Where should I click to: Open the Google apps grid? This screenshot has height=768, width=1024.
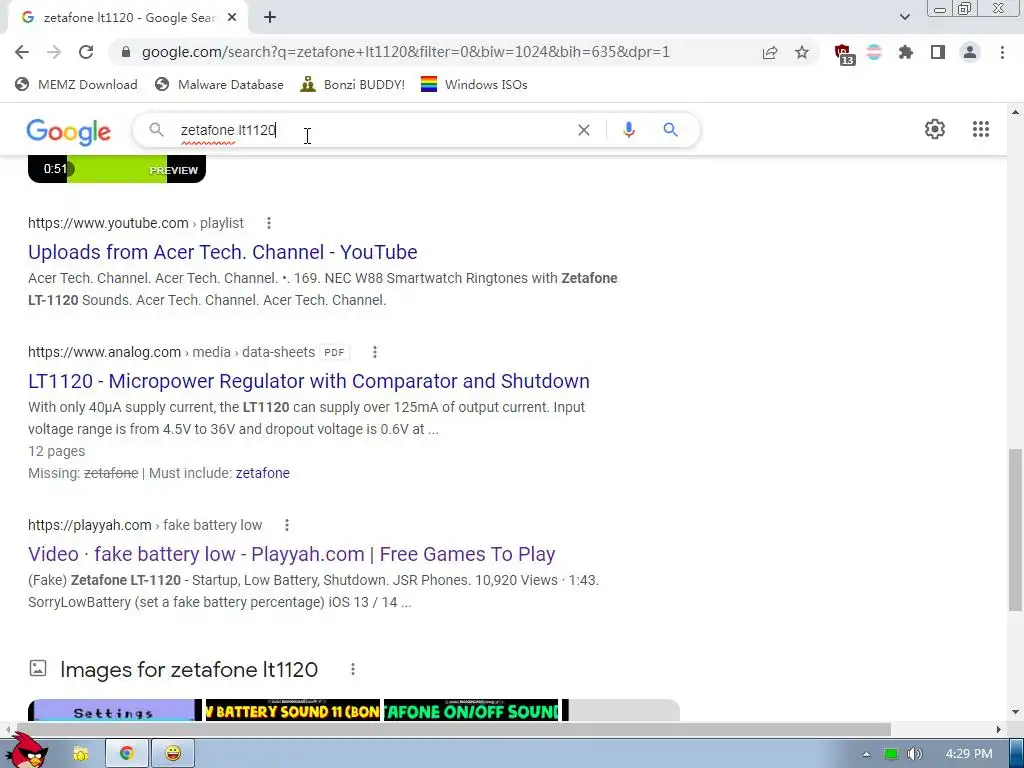[981, 129]
